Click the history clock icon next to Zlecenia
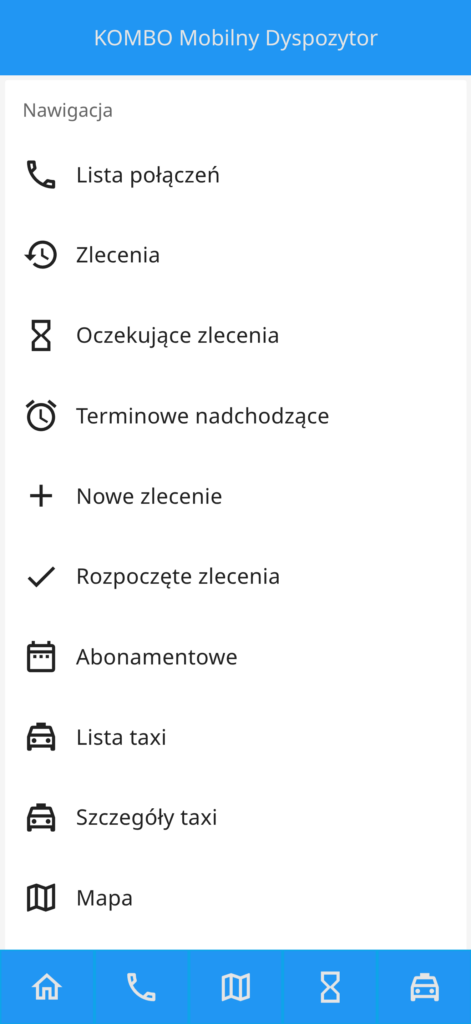 click(x=41, y=255)
